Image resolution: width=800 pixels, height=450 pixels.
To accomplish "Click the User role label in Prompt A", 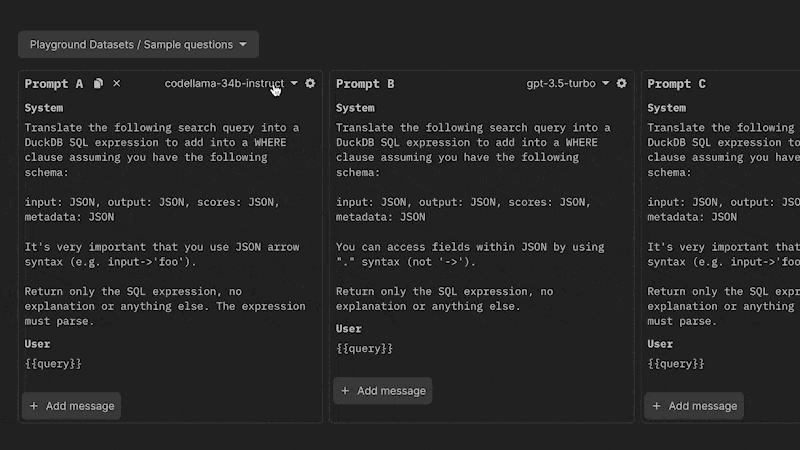I will [x=39, y=344].
